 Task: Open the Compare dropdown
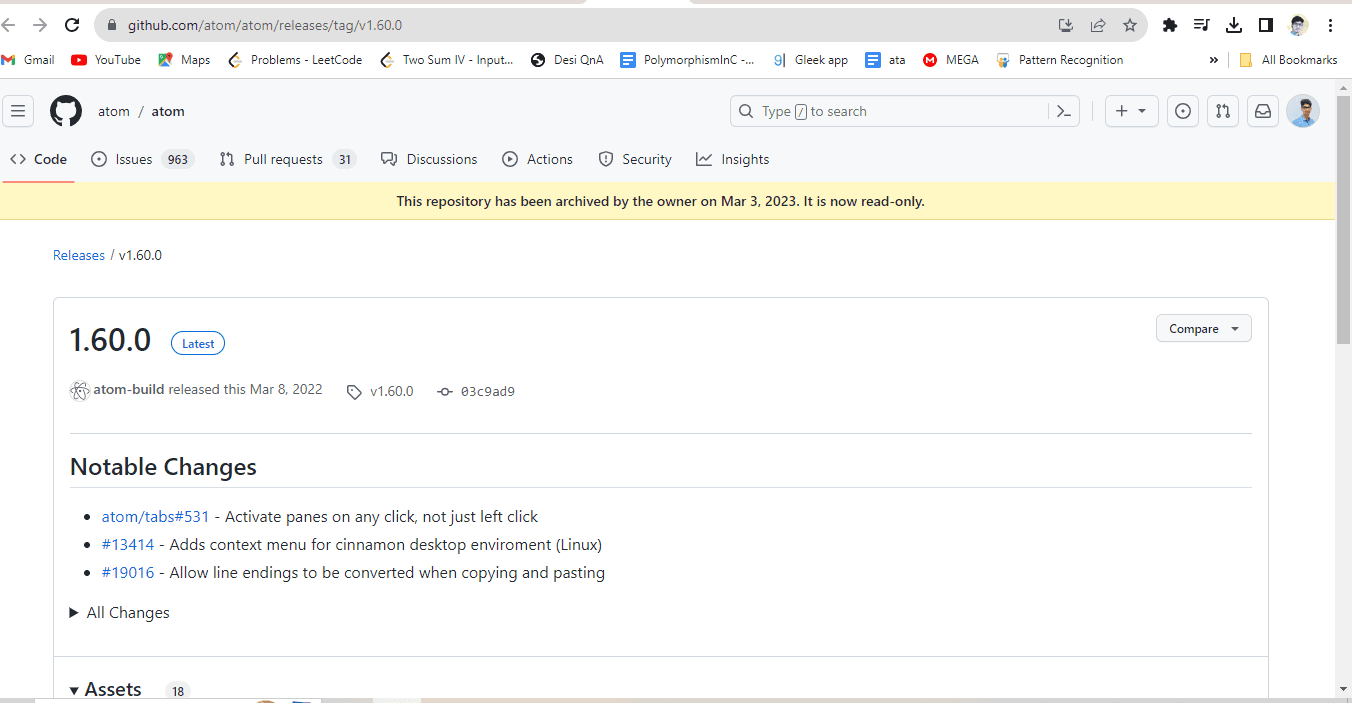pyautogui.click(x=1203, y=329)
